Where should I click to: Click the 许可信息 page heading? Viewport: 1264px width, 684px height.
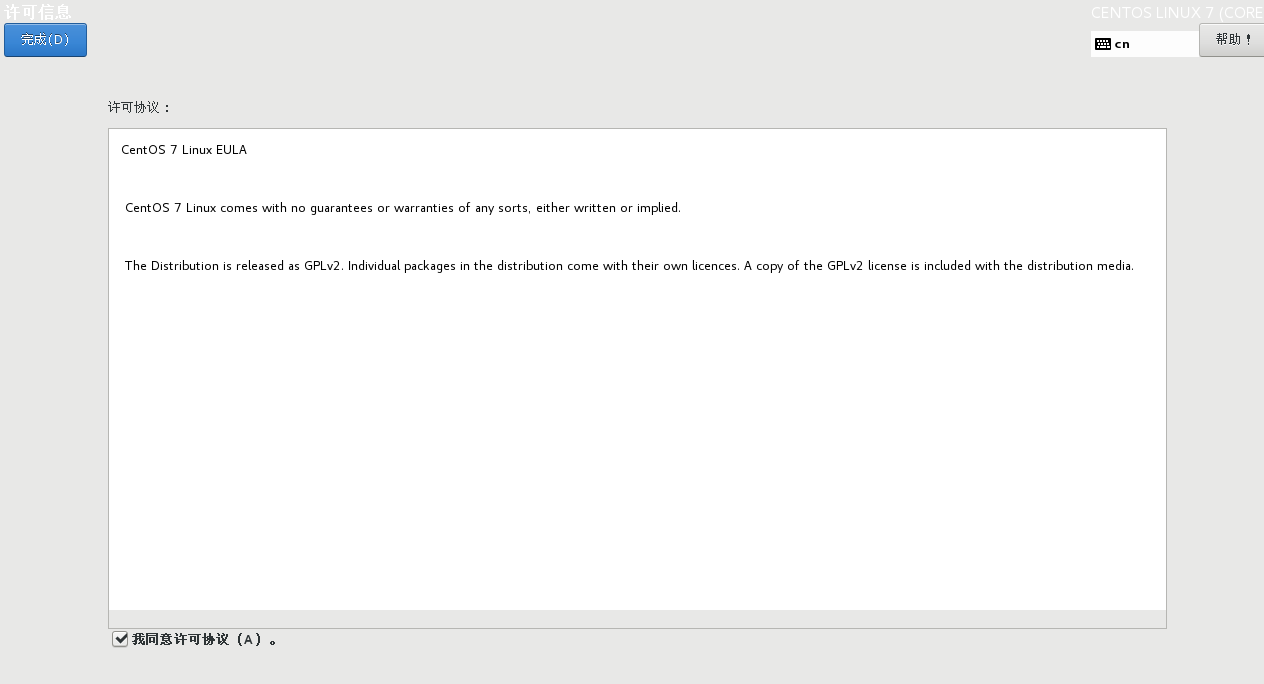38,12
